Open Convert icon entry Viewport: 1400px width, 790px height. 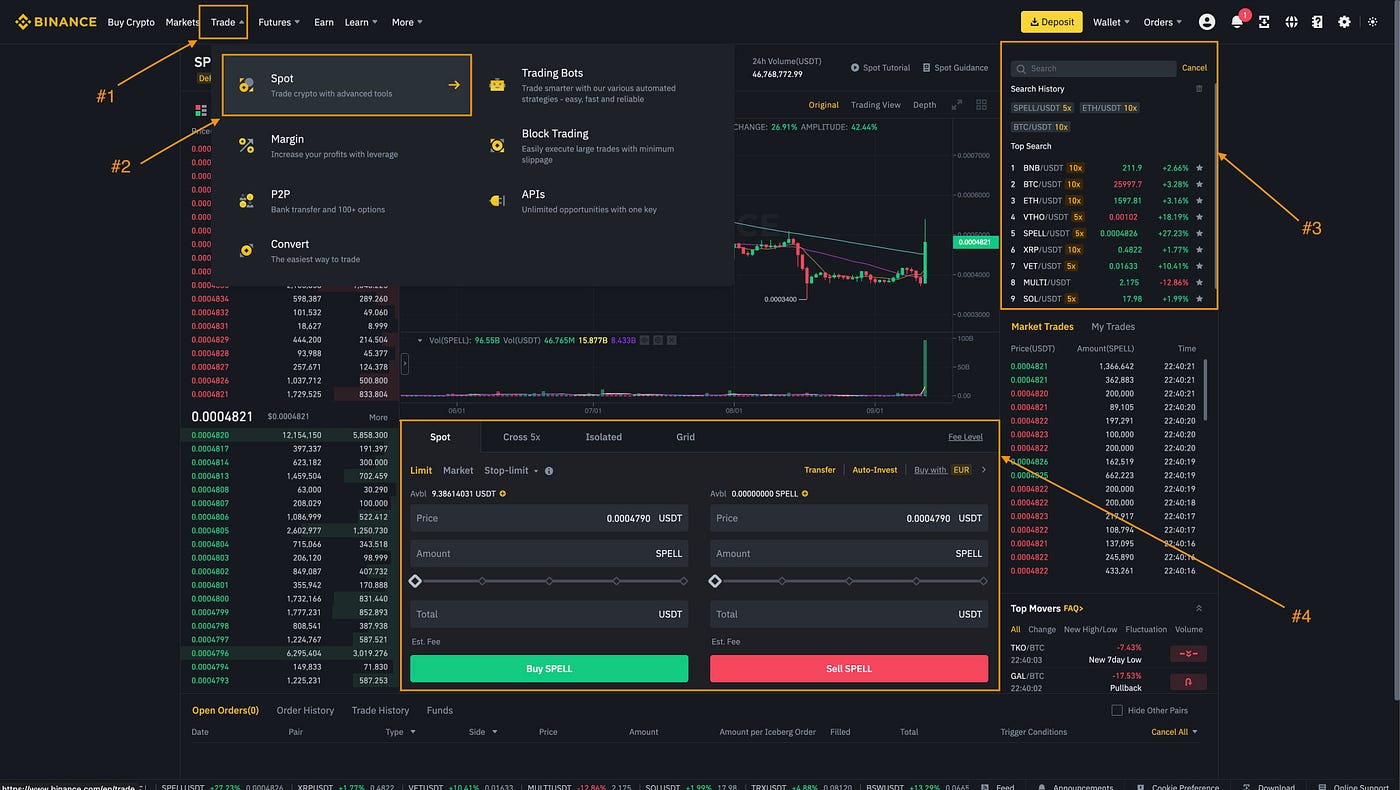tap(246, 251)
